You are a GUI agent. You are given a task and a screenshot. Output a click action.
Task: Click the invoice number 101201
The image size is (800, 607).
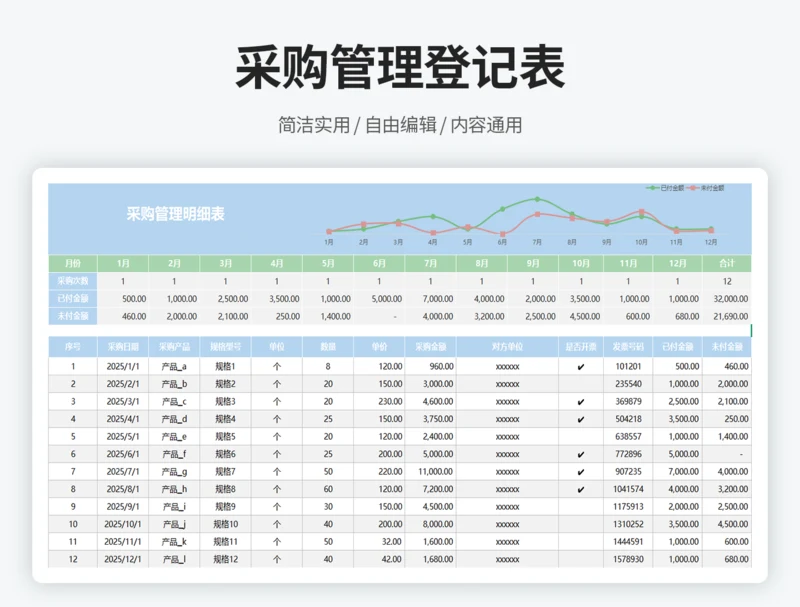click(628, 367)
